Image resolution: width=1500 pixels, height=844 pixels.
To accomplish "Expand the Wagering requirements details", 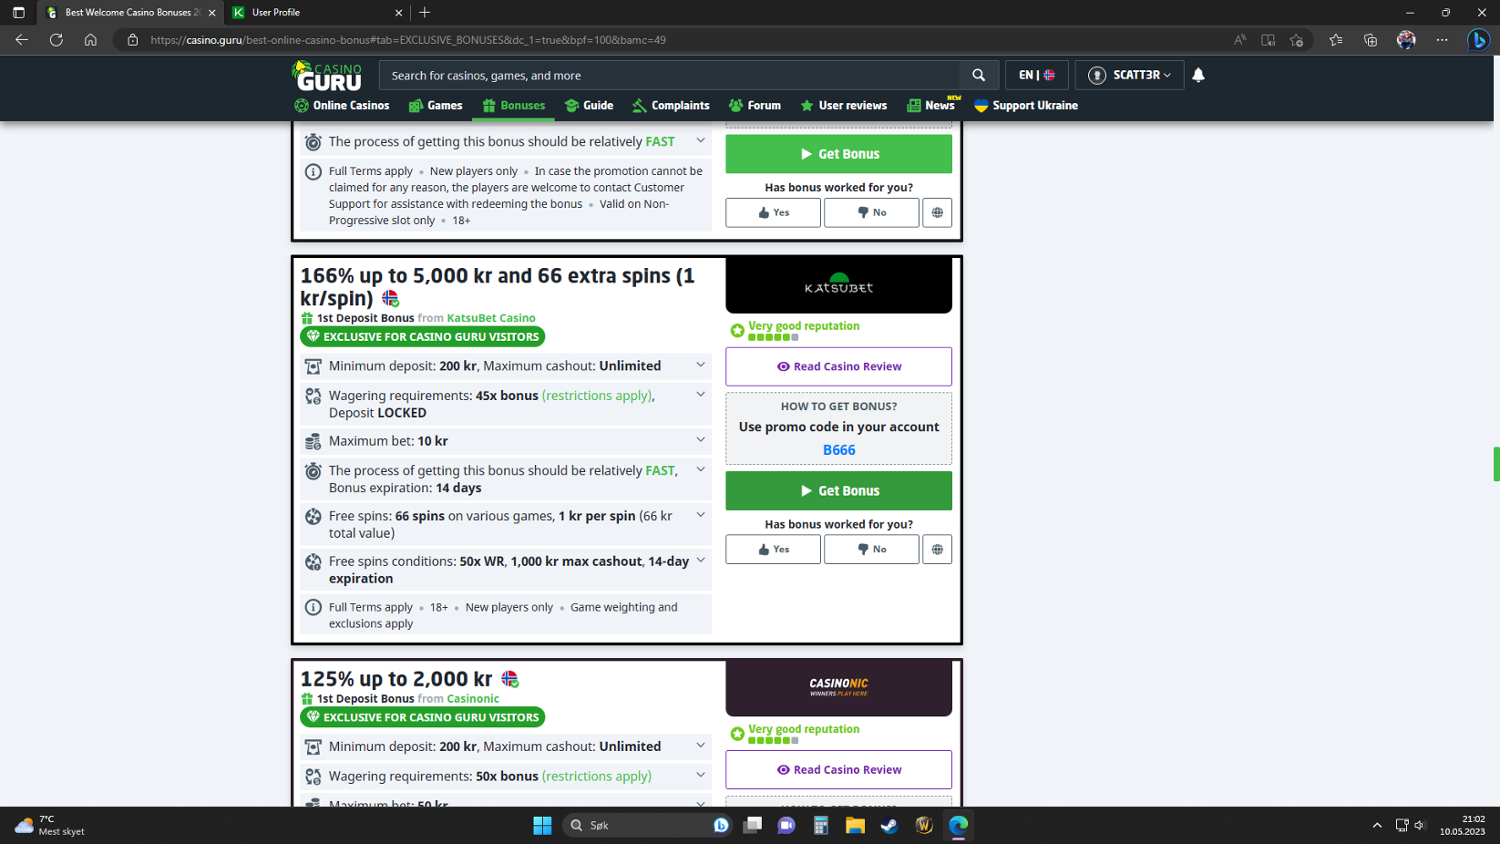I will [x=700, y=396].
